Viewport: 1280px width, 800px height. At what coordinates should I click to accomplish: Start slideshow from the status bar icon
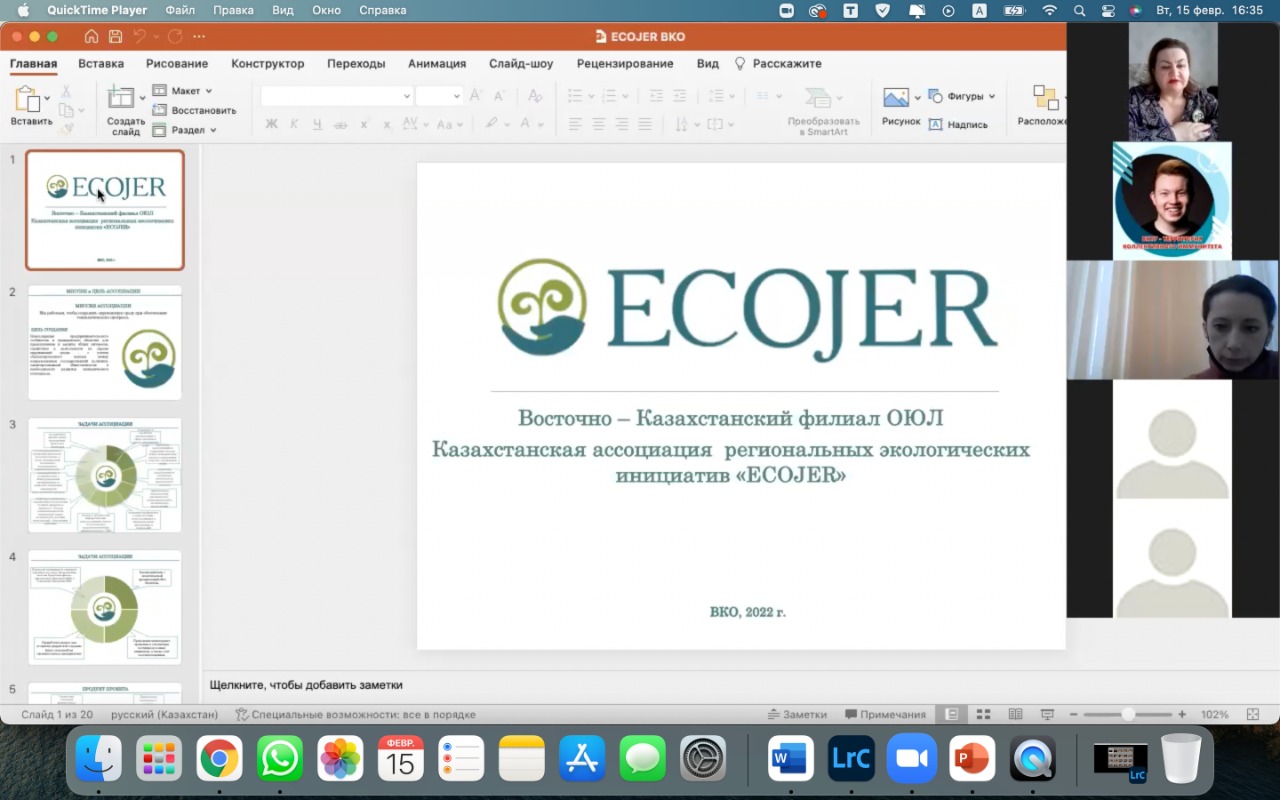(x=1047, y=715)
